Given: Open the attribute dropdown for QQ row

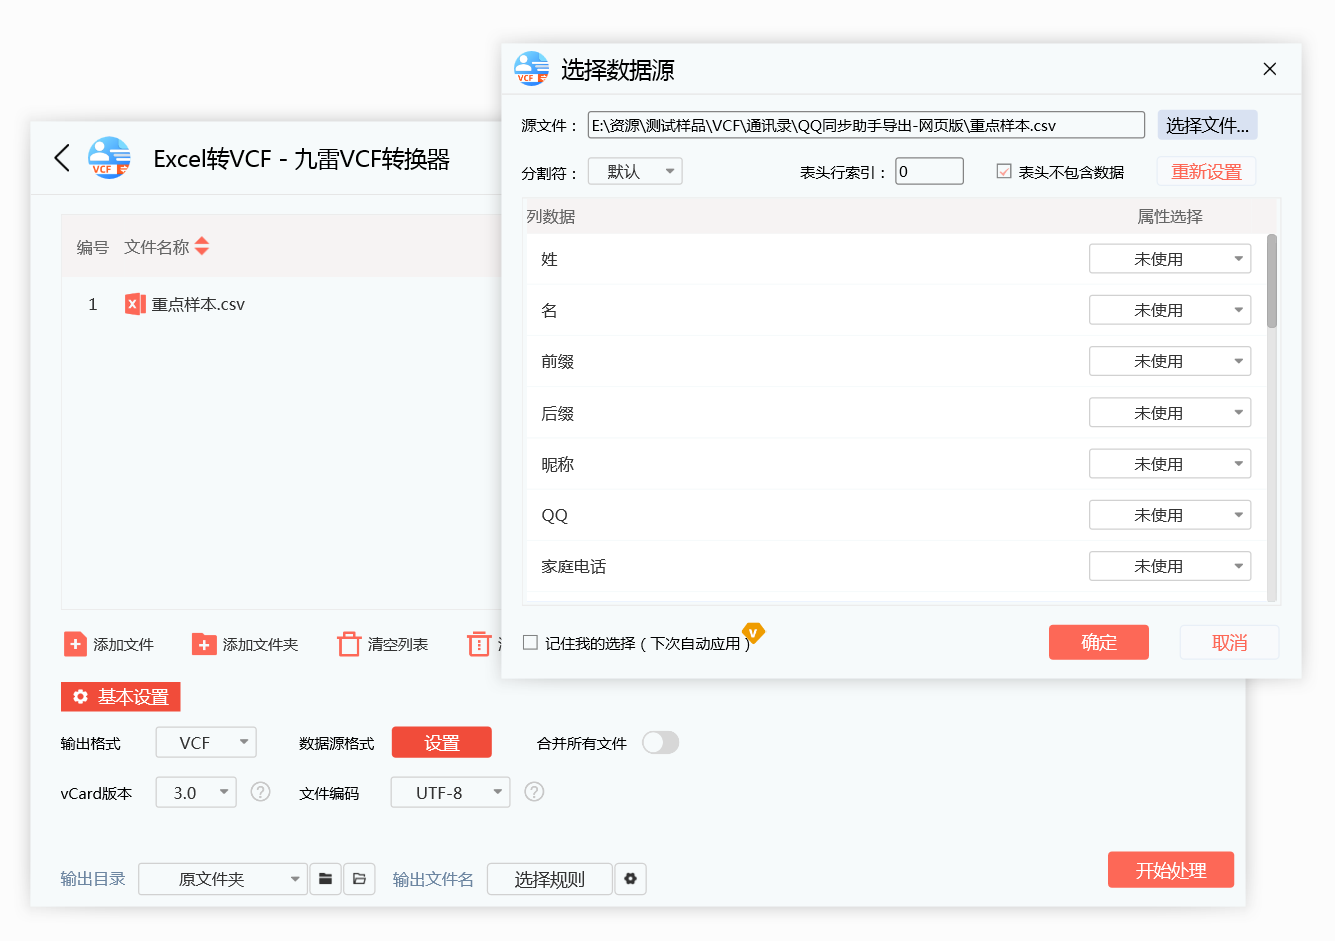Looking at the screenshot, I should click(1169, 514).
